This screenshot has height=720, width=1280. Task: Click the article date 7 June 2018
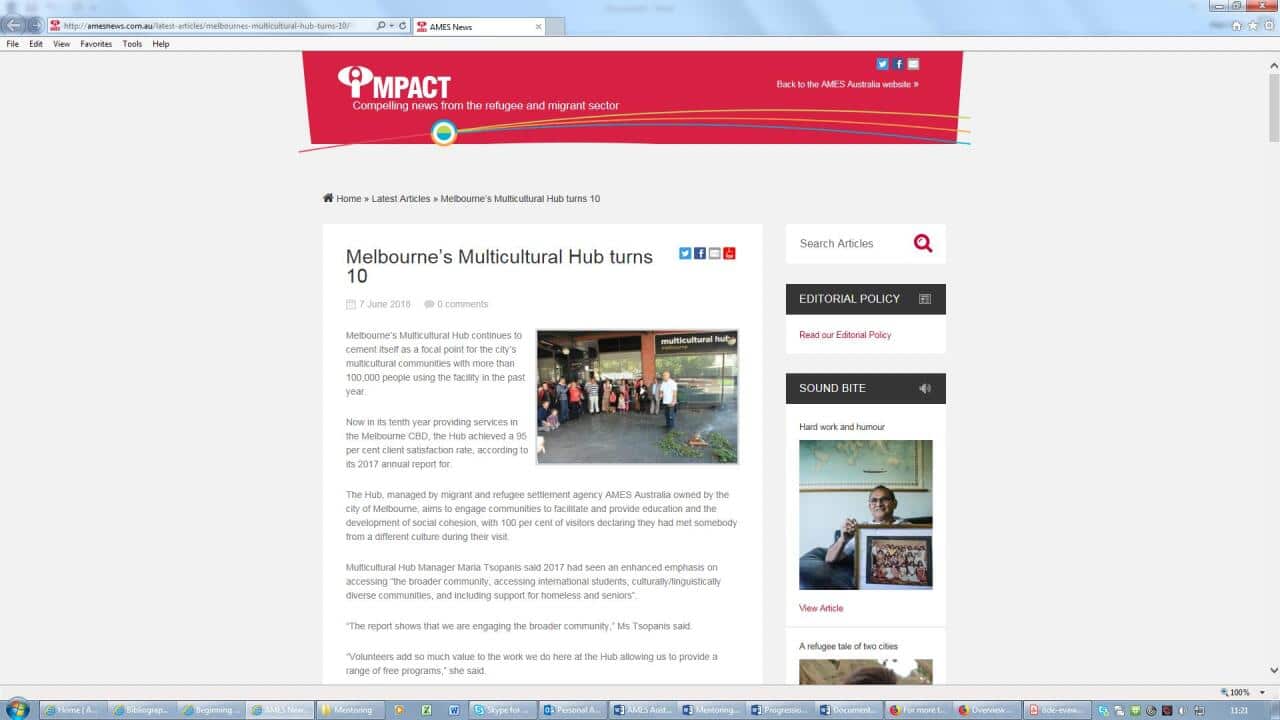385,304
